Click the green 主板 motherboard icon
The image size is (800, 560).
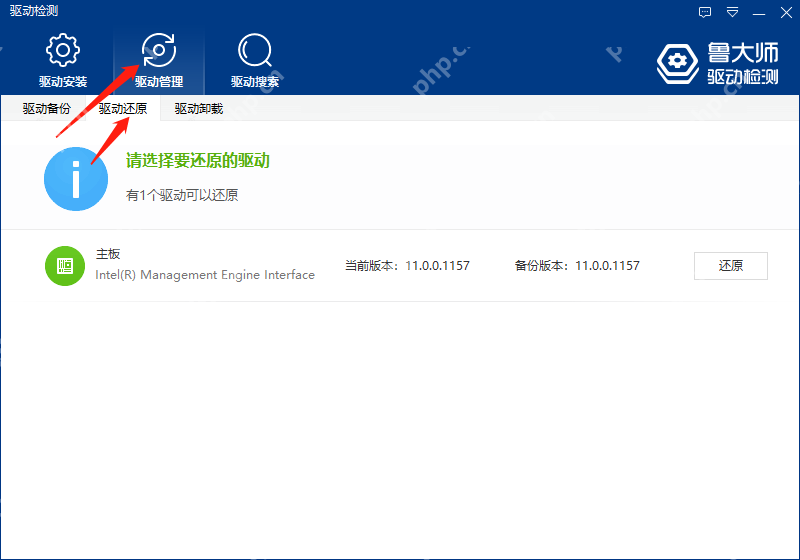[65, 266]
